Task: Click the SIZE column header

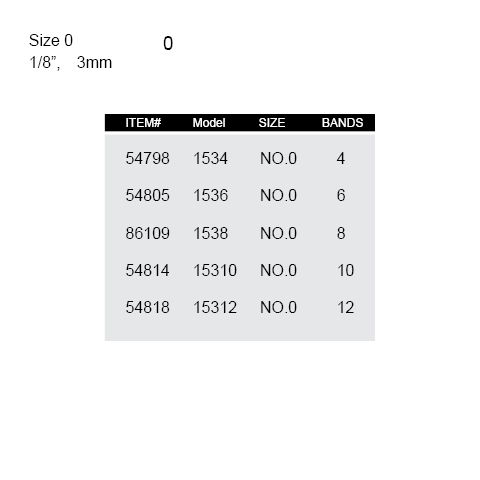Action: [x=272, y=123]
